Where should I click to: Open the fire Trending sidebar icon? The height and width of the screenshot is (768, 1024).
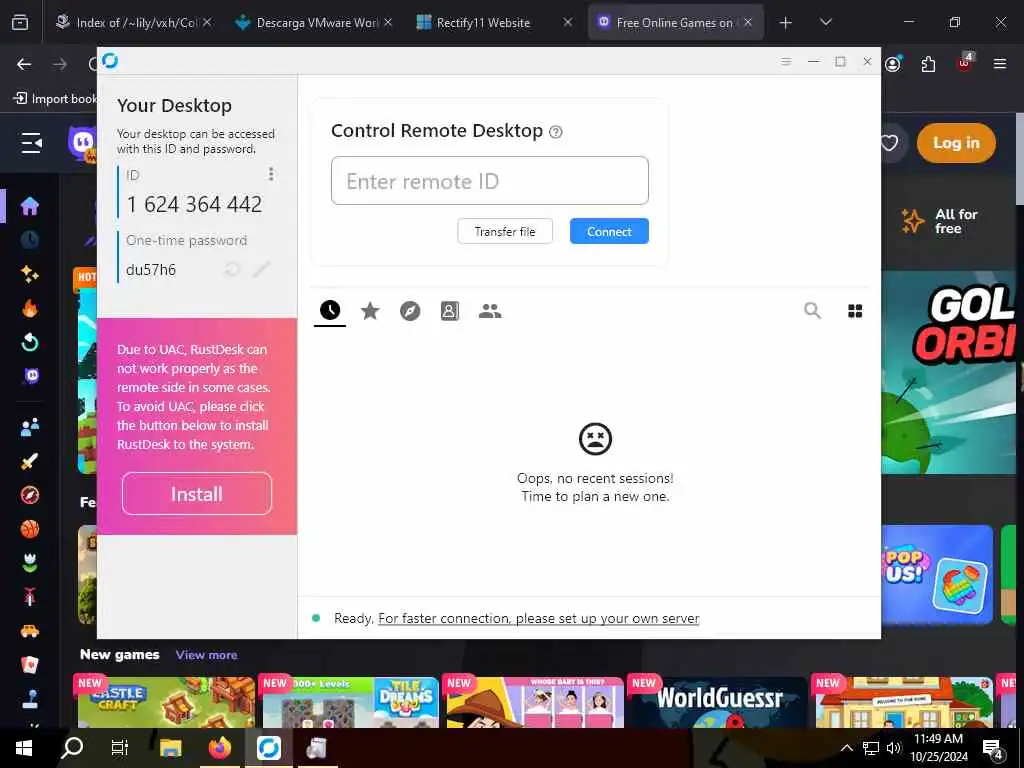(30, 308)
